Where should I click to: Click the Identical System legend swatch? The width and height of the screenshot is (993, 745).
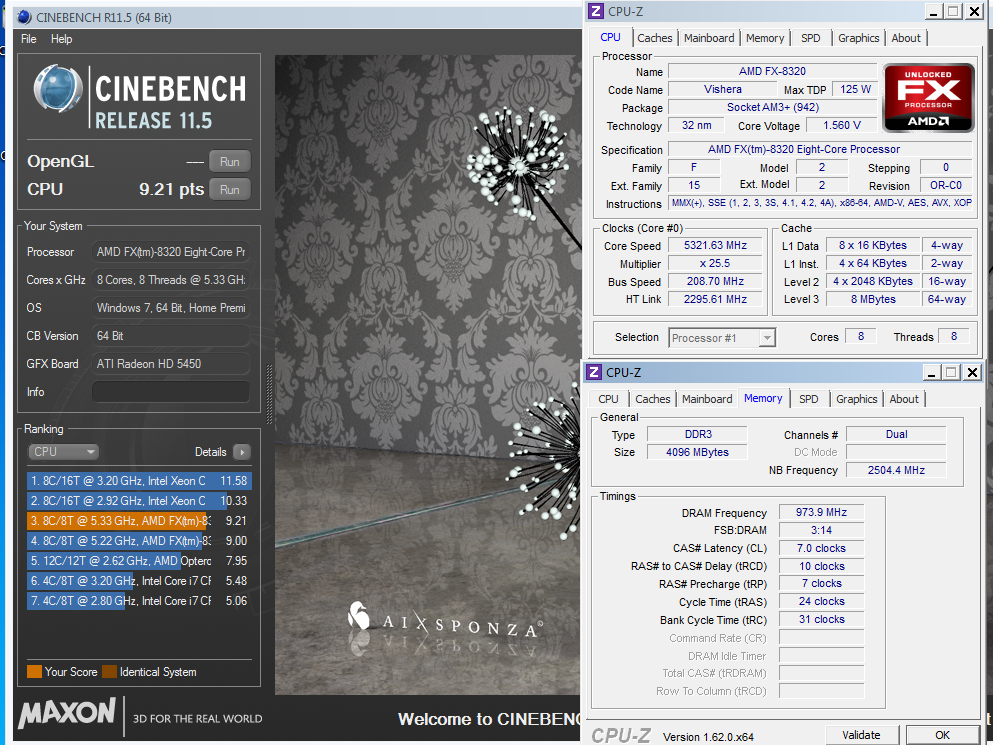tap(110, 672)
